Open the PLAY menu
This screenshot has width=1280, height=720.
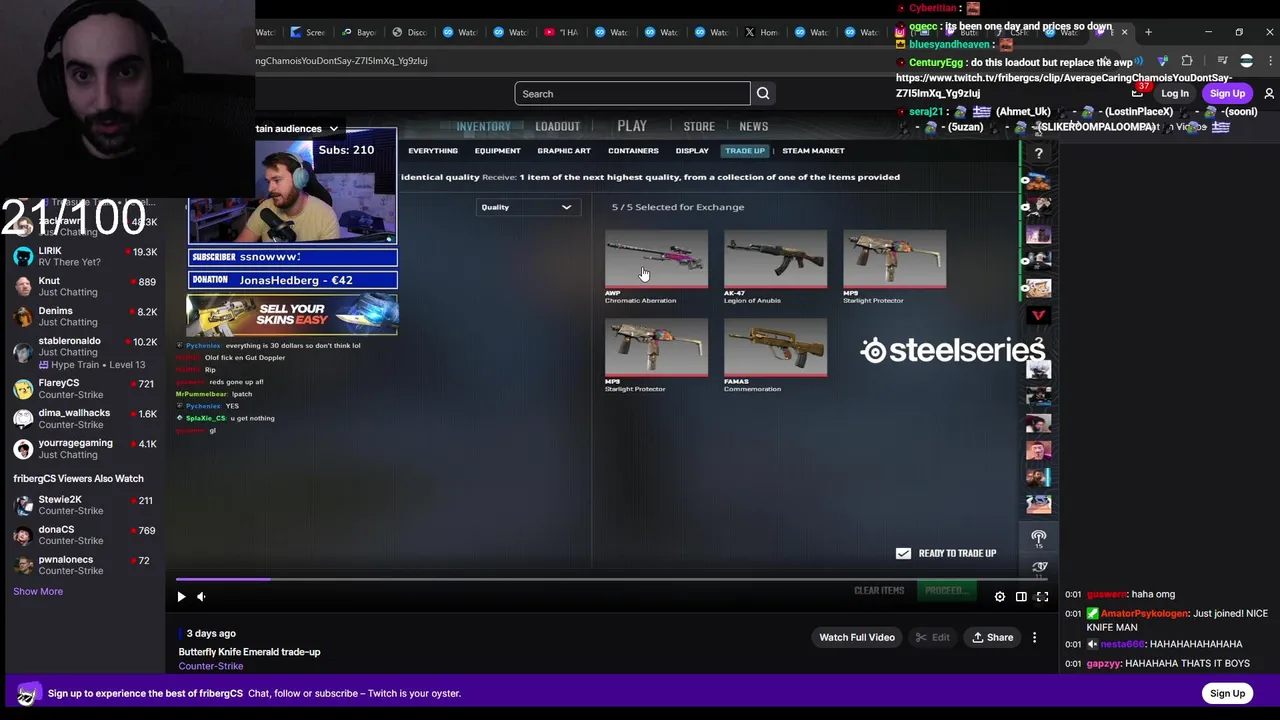pyautogui.click(x=632, y=127)
